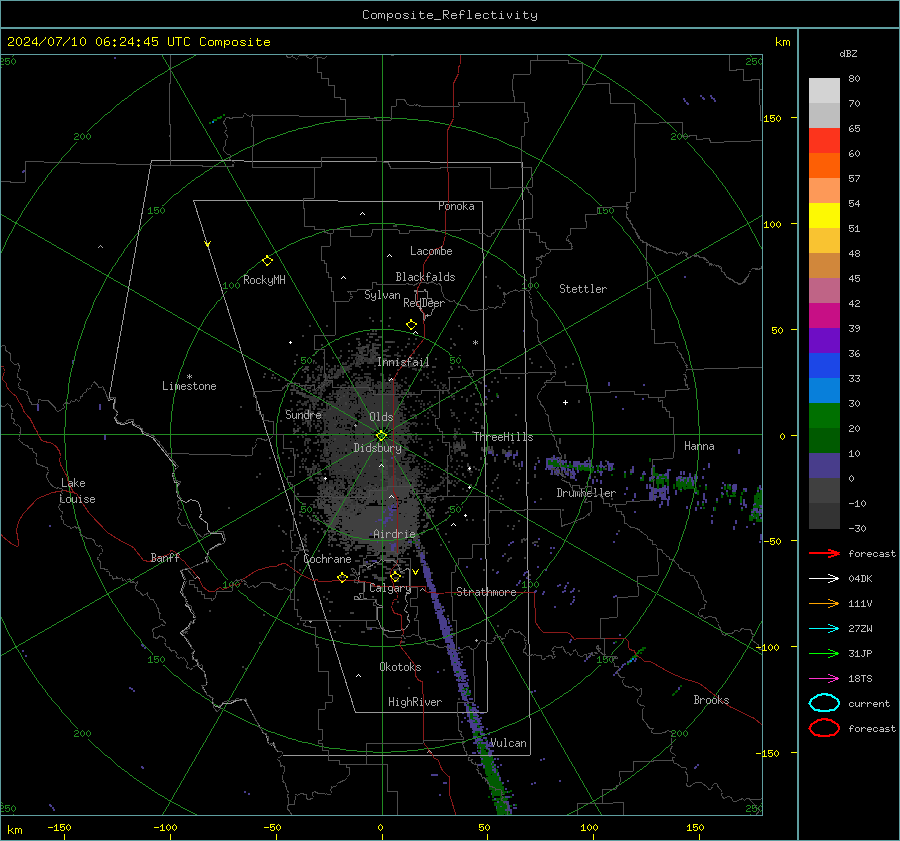The height and width of the screenshot is (841, 900).
Task: Click the Blackfalds label
Action: pyautogui.click(x=425, y=277)
